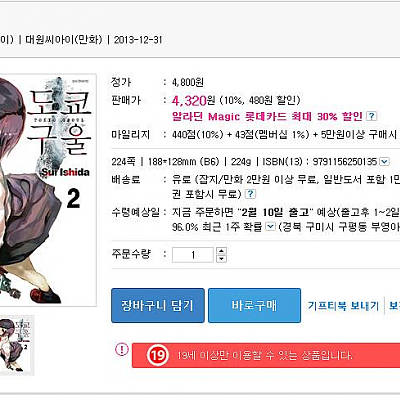Increase 주문수량 with the up arrow
The height and width of the screenshot is (400, 400).
[222, 251]
